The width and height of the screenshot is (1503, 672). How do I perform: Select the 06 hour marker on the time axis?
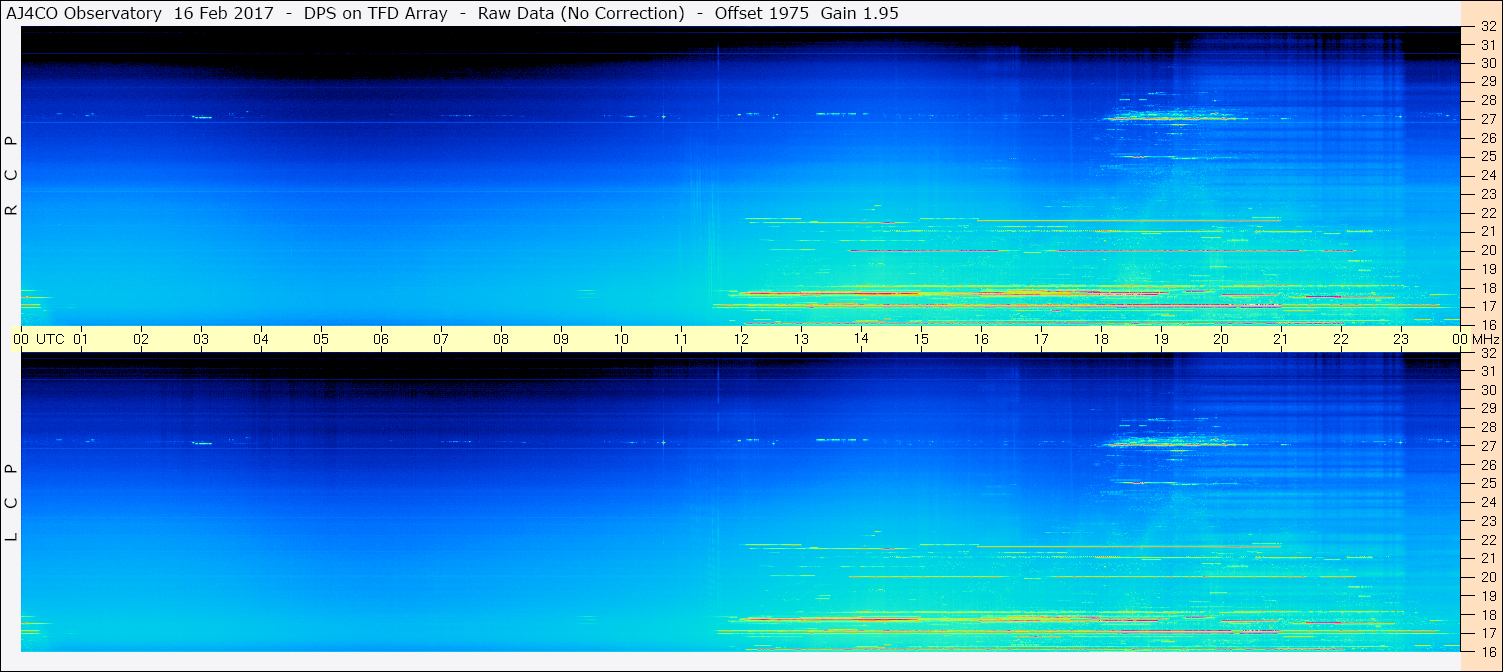click(x=381, y=339)
